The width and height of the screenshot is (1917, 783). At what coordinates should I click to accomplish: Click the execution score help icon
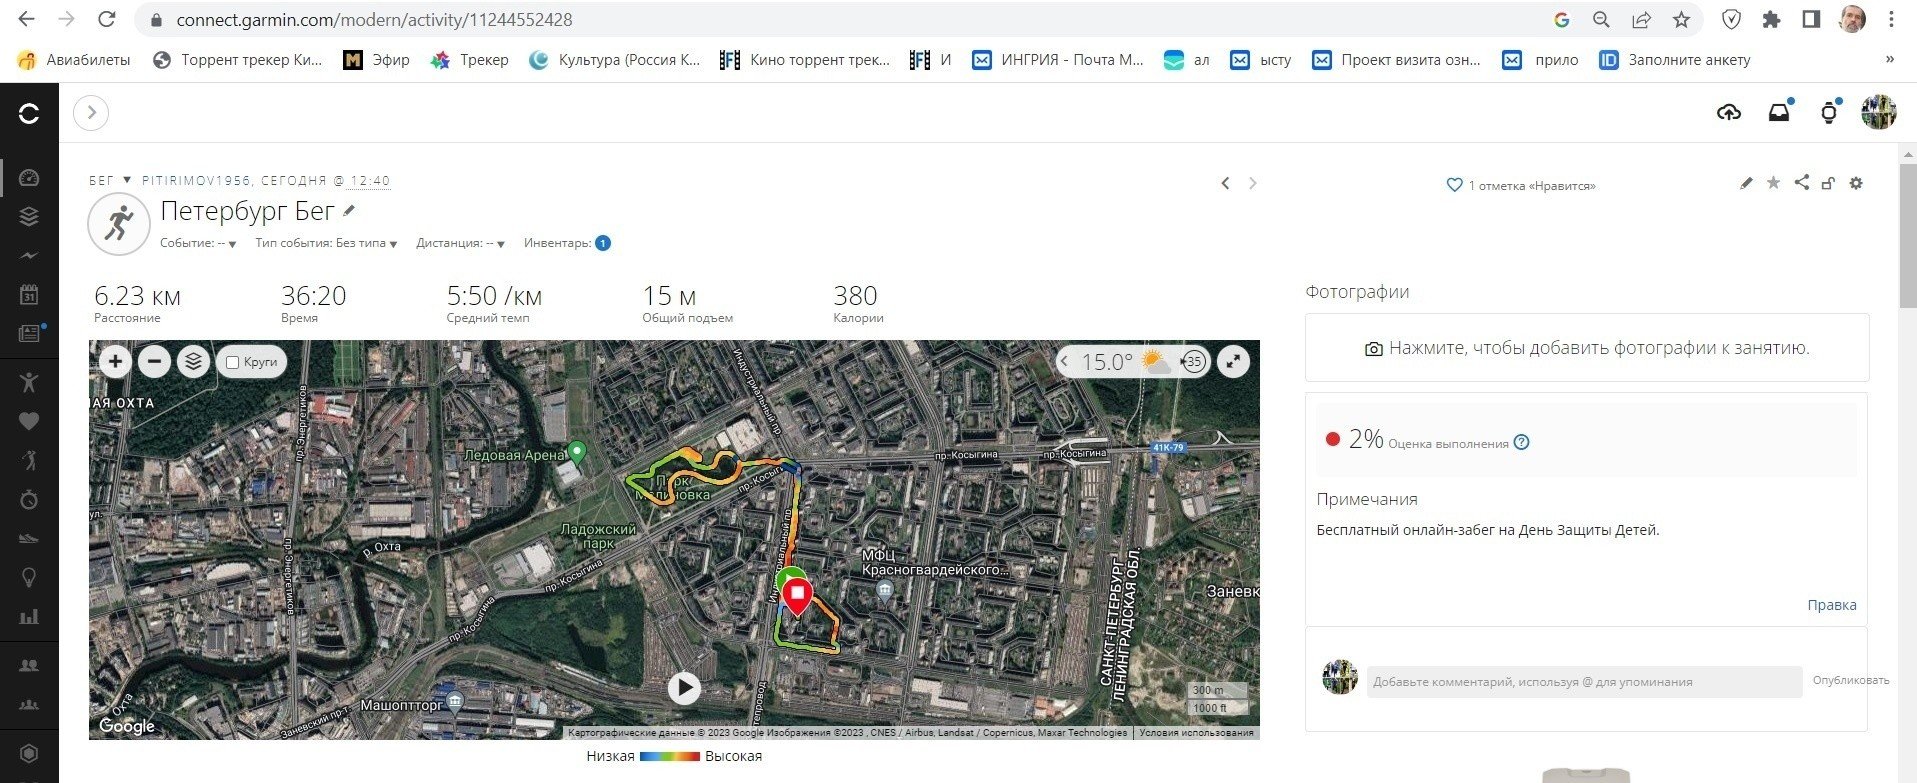click(1521, 442)
